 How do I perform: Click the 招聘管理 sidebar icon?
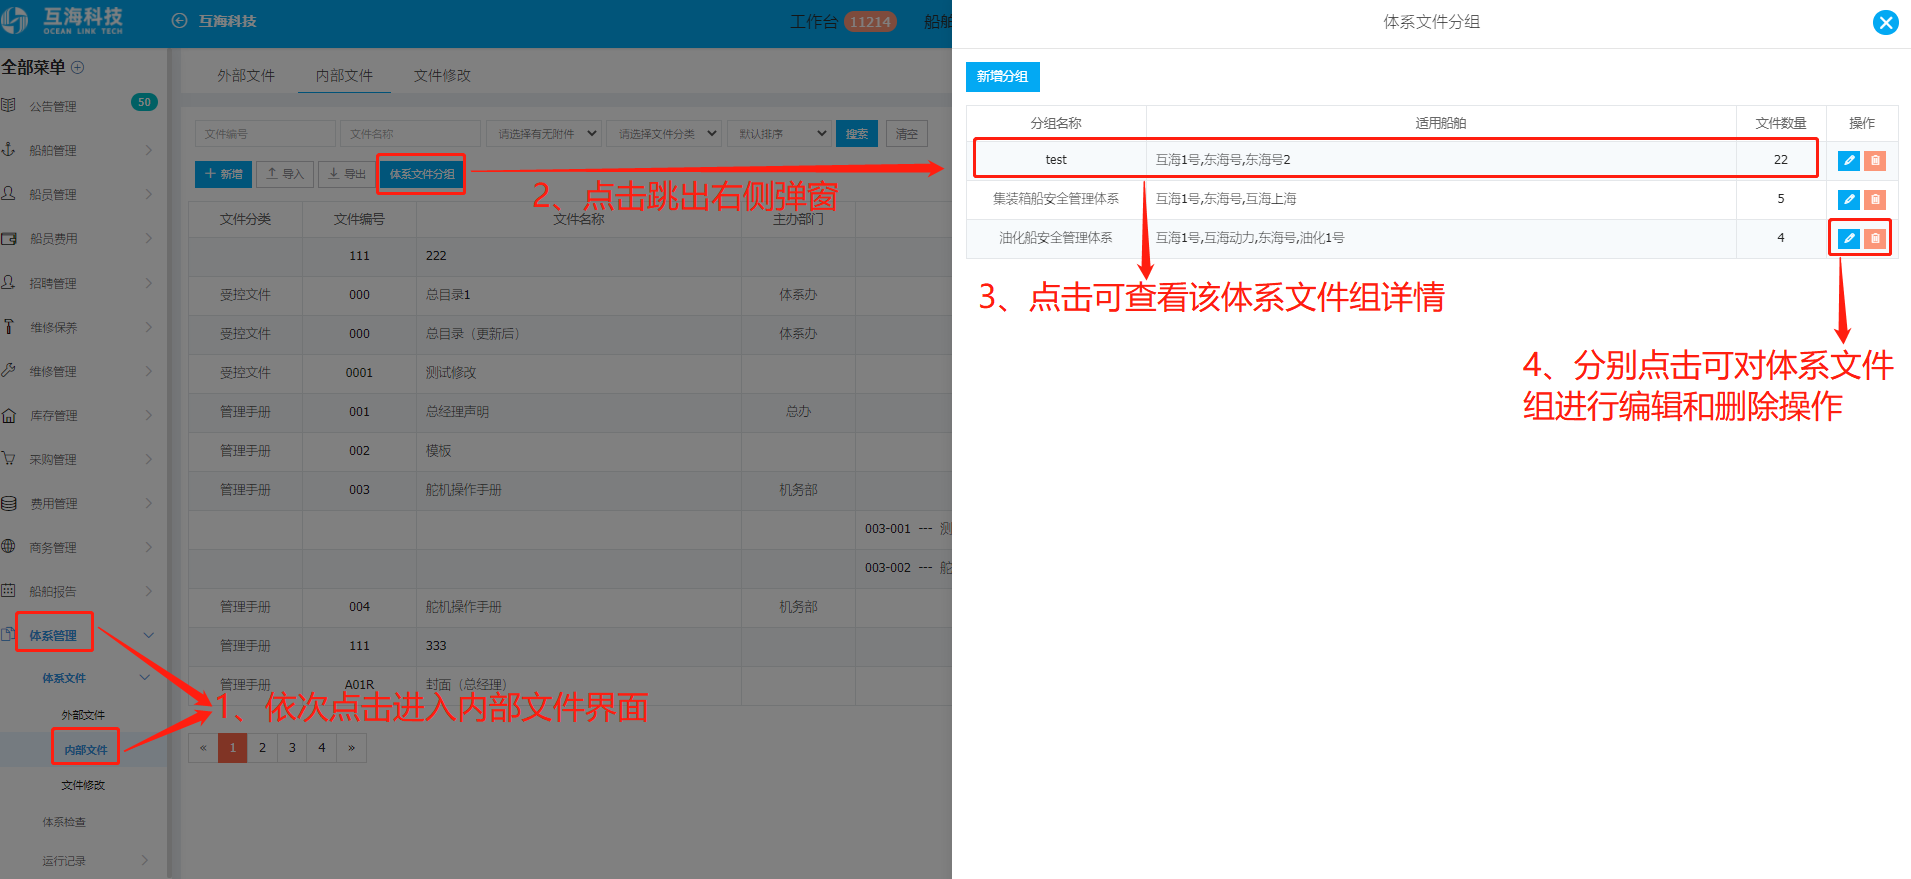point(8,282)
